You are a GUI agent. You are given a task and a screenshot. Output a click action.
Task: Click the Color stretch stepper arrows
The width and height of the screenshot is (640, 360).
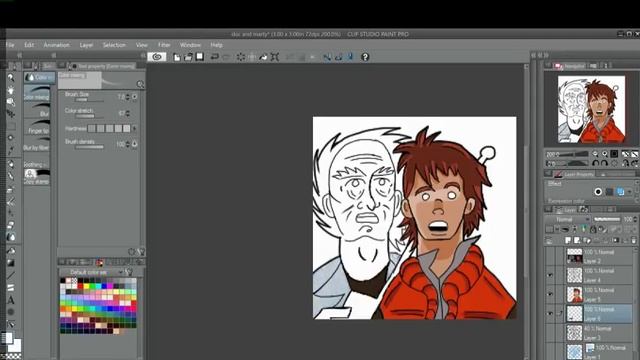pyautogui.click(x=128, y=113)
